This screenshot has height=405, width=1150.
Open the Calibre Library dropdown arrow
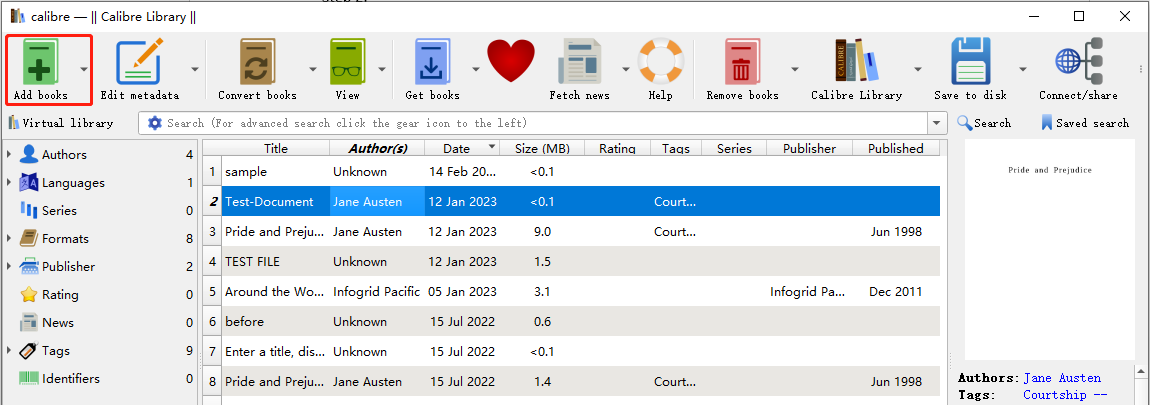click(918, 69)
